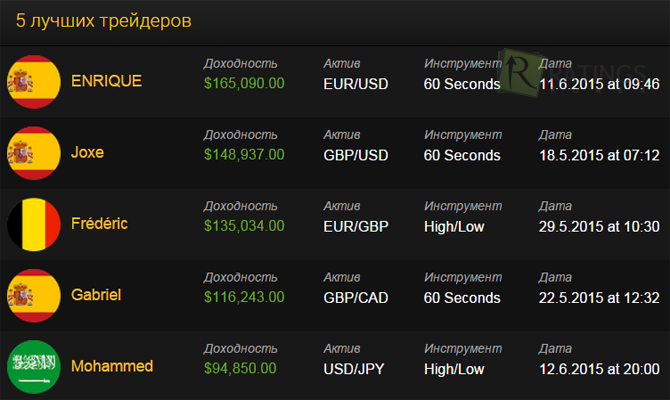Click the Ratings Forex watermark logo
Screen dimensions: 670x400
573,73
